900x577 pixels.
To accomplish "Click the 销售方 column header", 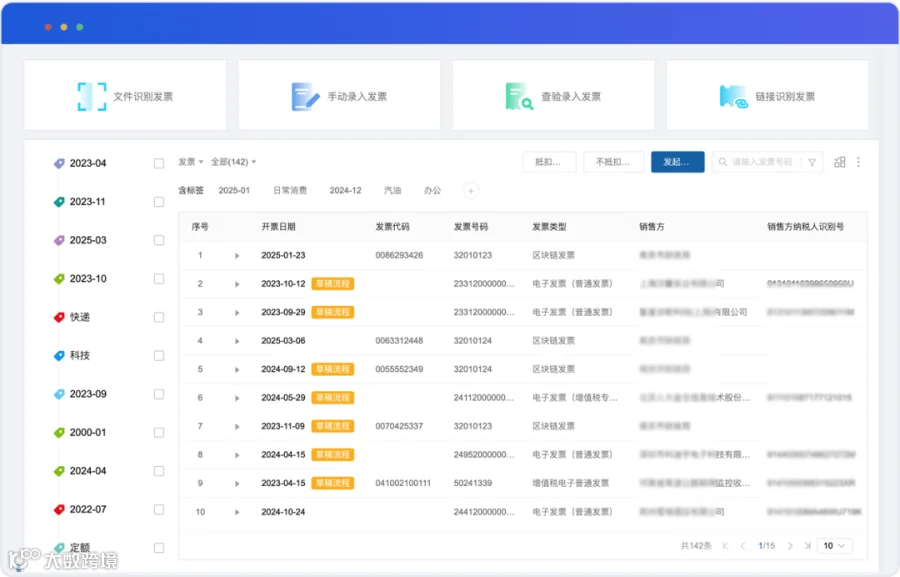I will click(x=651, y=227).
